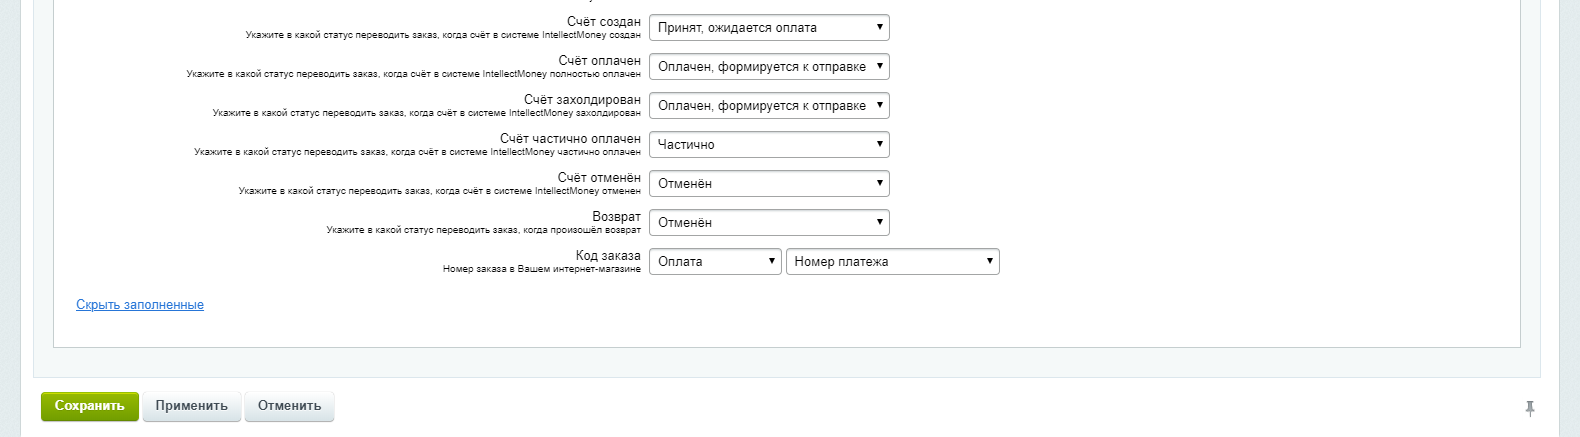Screen dimensions: 1580x437
Task: Click the hint text under 'Возврат' label
Action: 483,230
